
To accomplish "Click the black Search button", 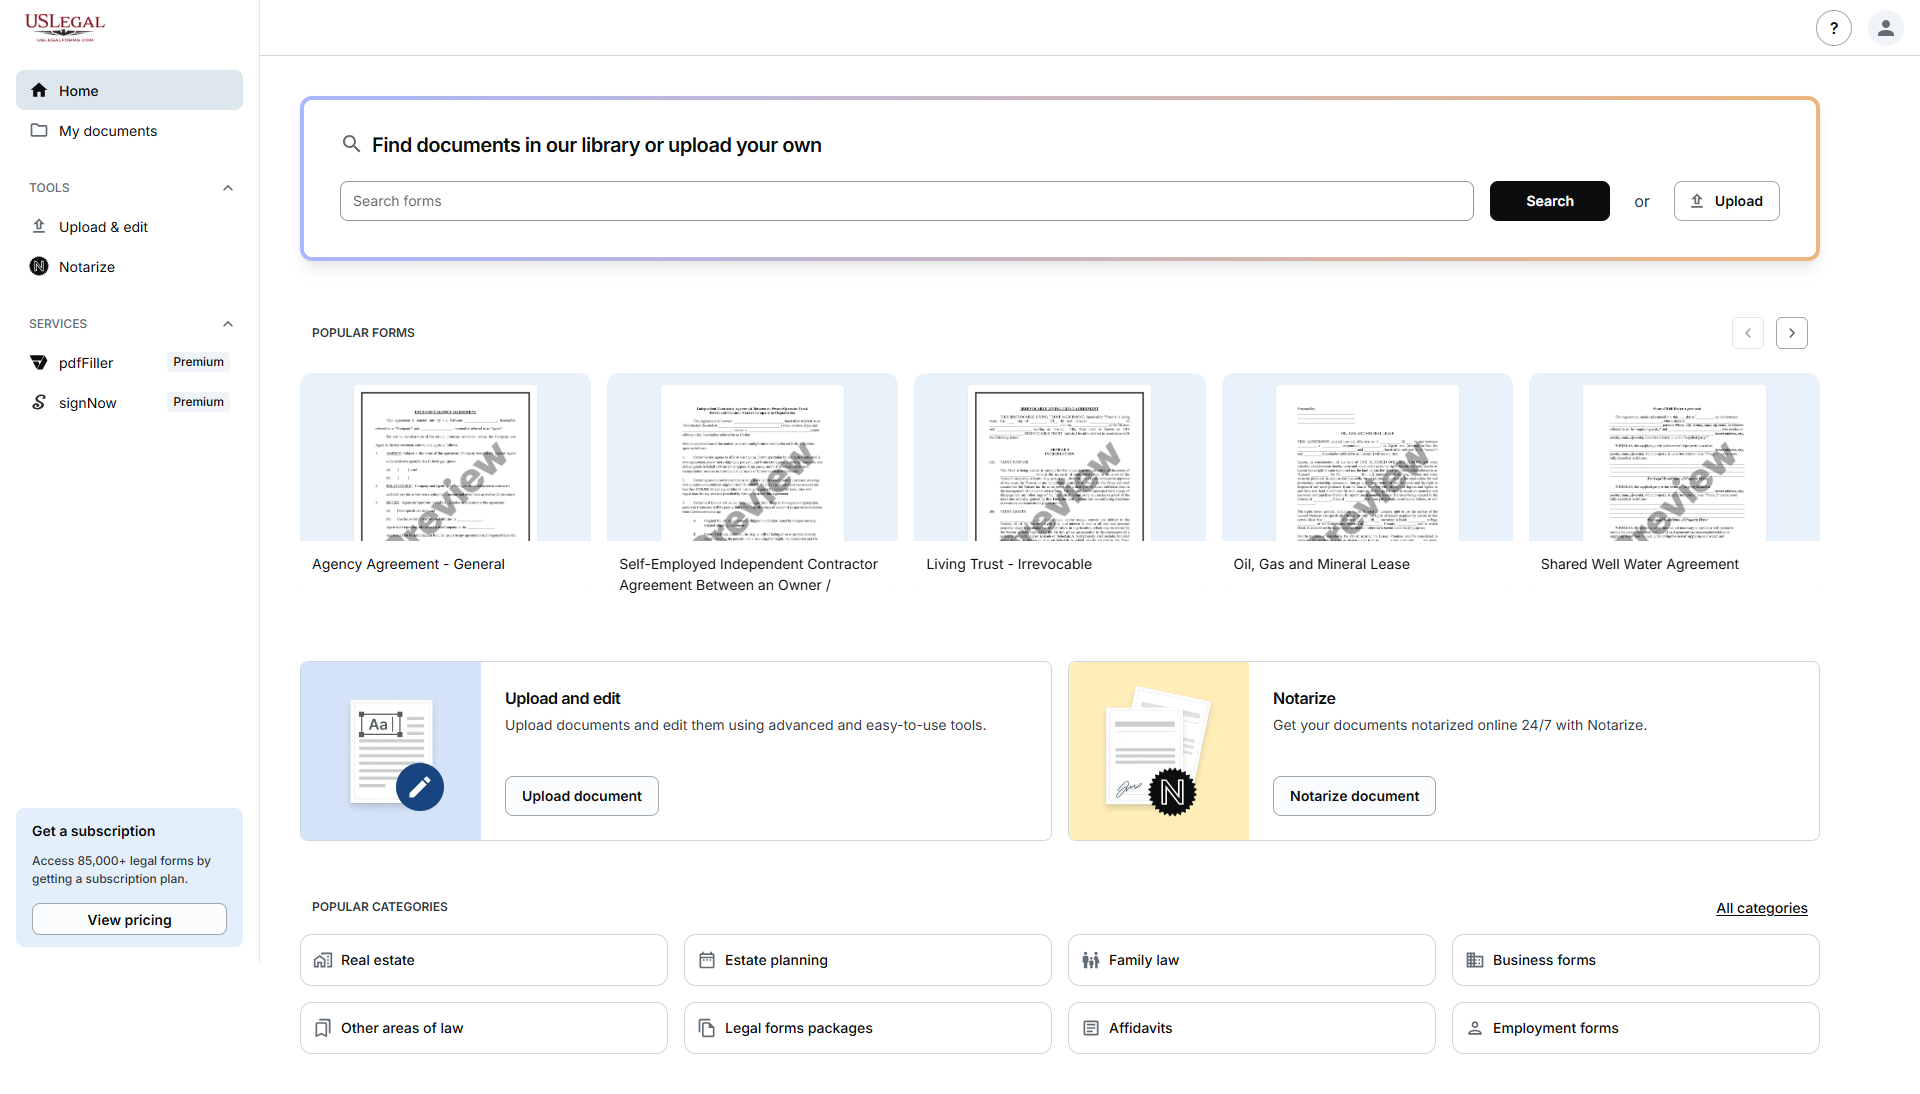I will tap(1549, 201).
